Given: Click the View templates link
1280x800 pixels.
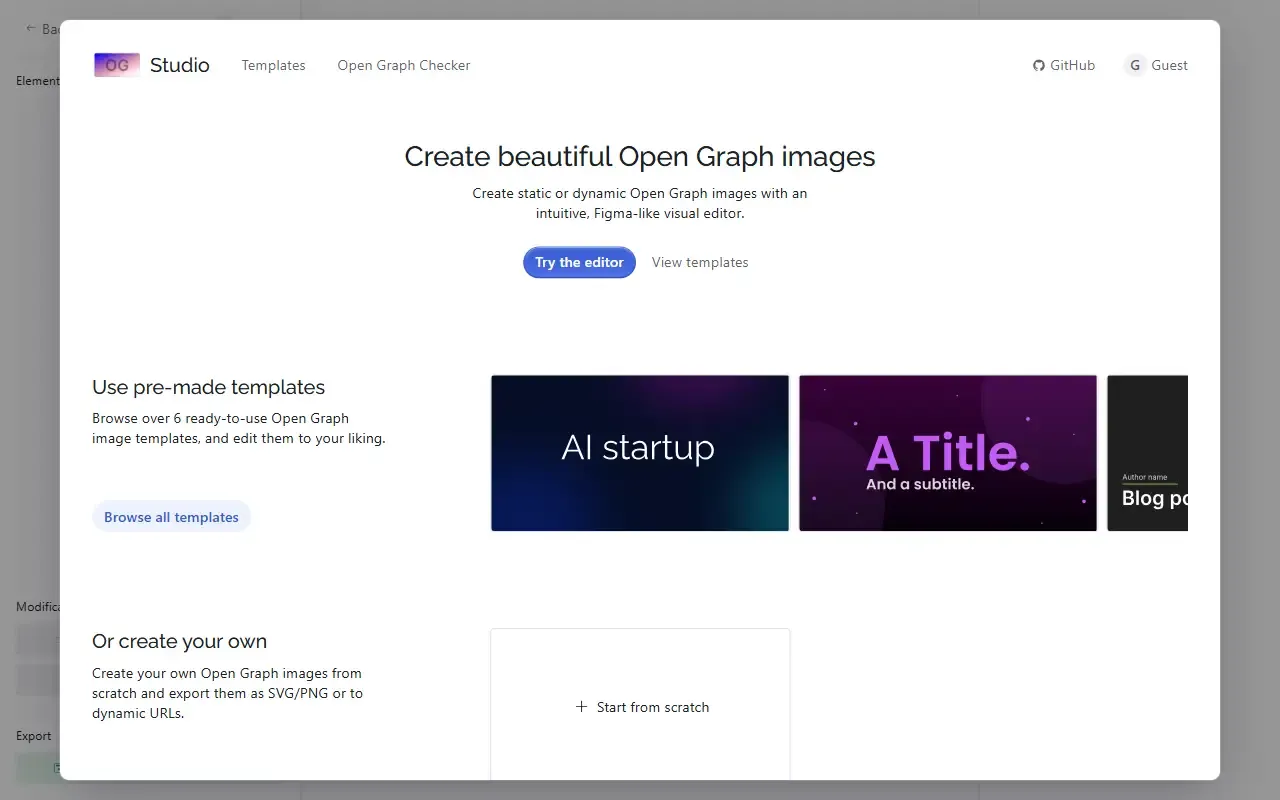Looking at the screenshot, I should click(x=700, y=262).
